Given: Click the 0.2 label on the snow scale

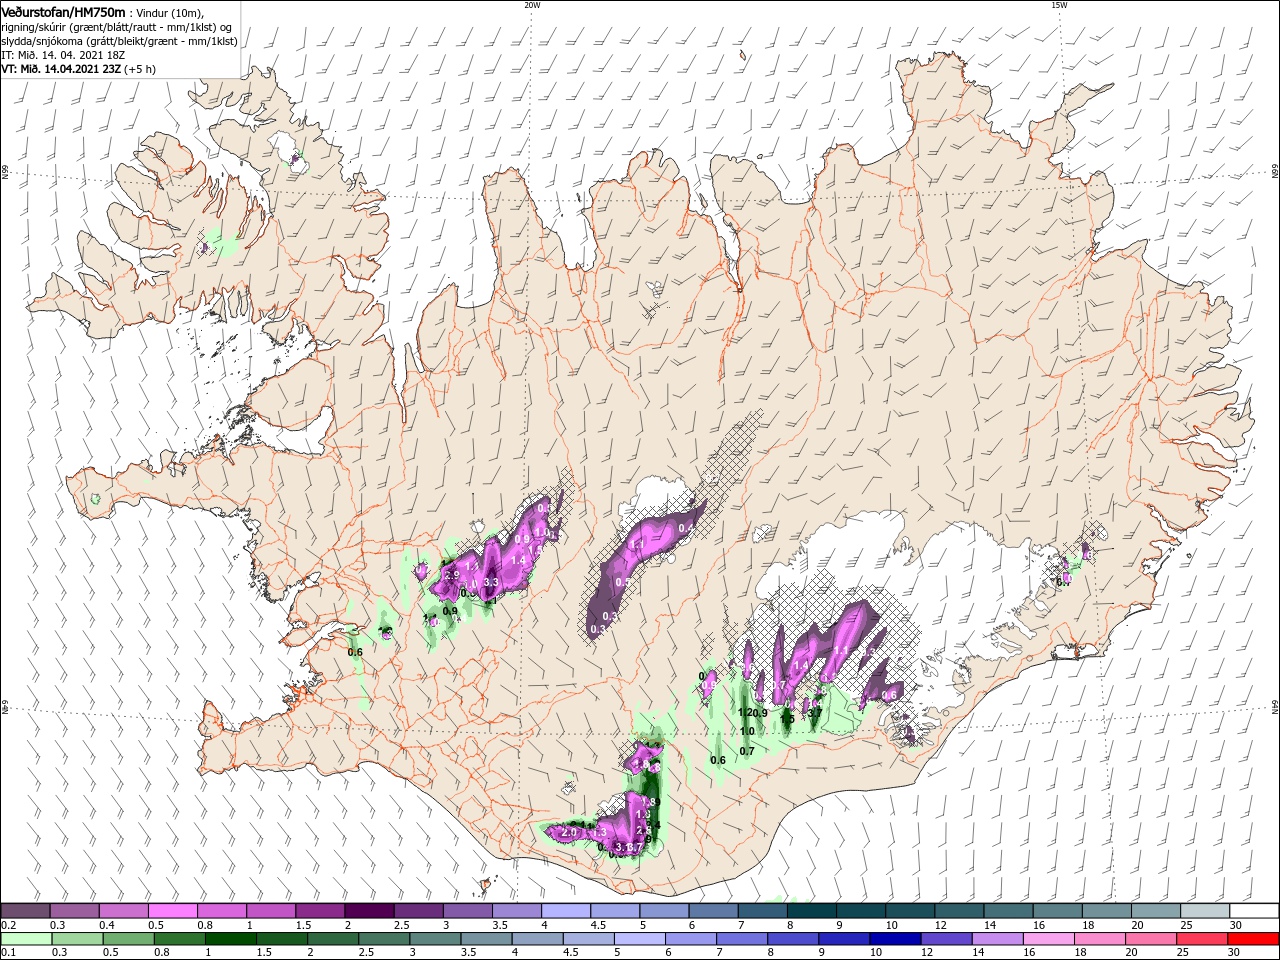Looking at the screenshot, I should click(x=7, y=925).
